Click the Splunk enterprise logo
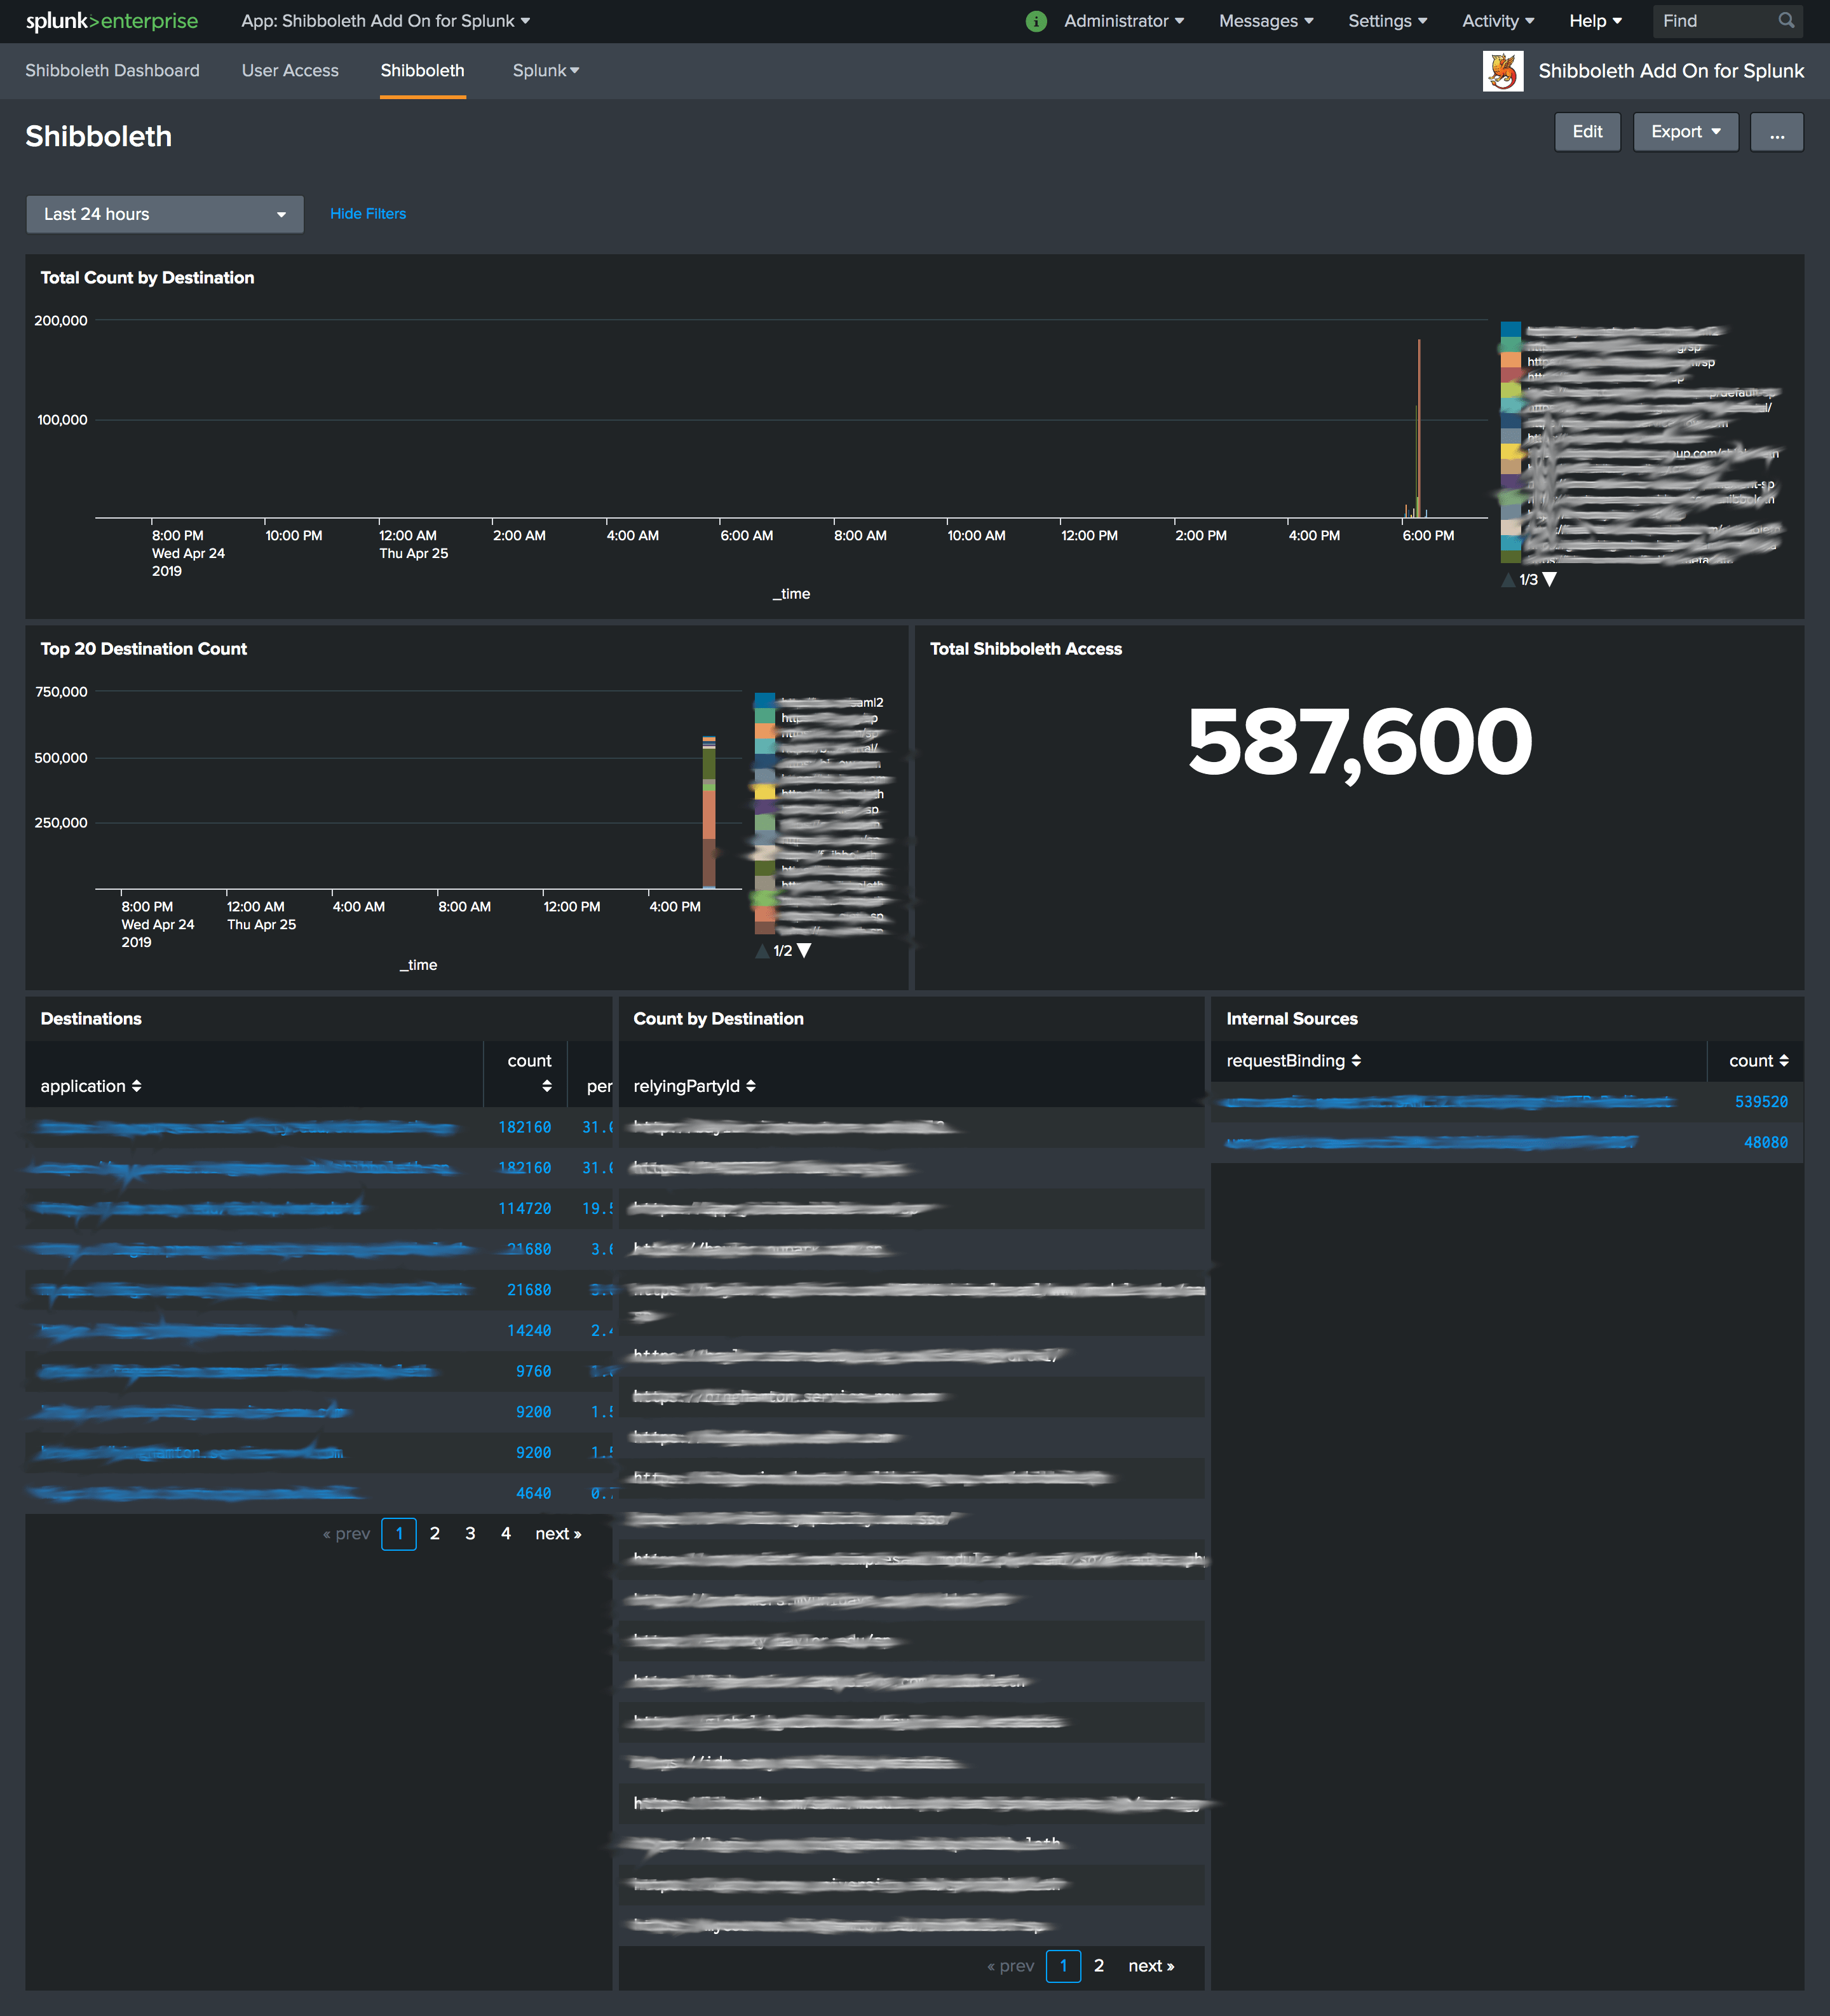 coord(112,21)
